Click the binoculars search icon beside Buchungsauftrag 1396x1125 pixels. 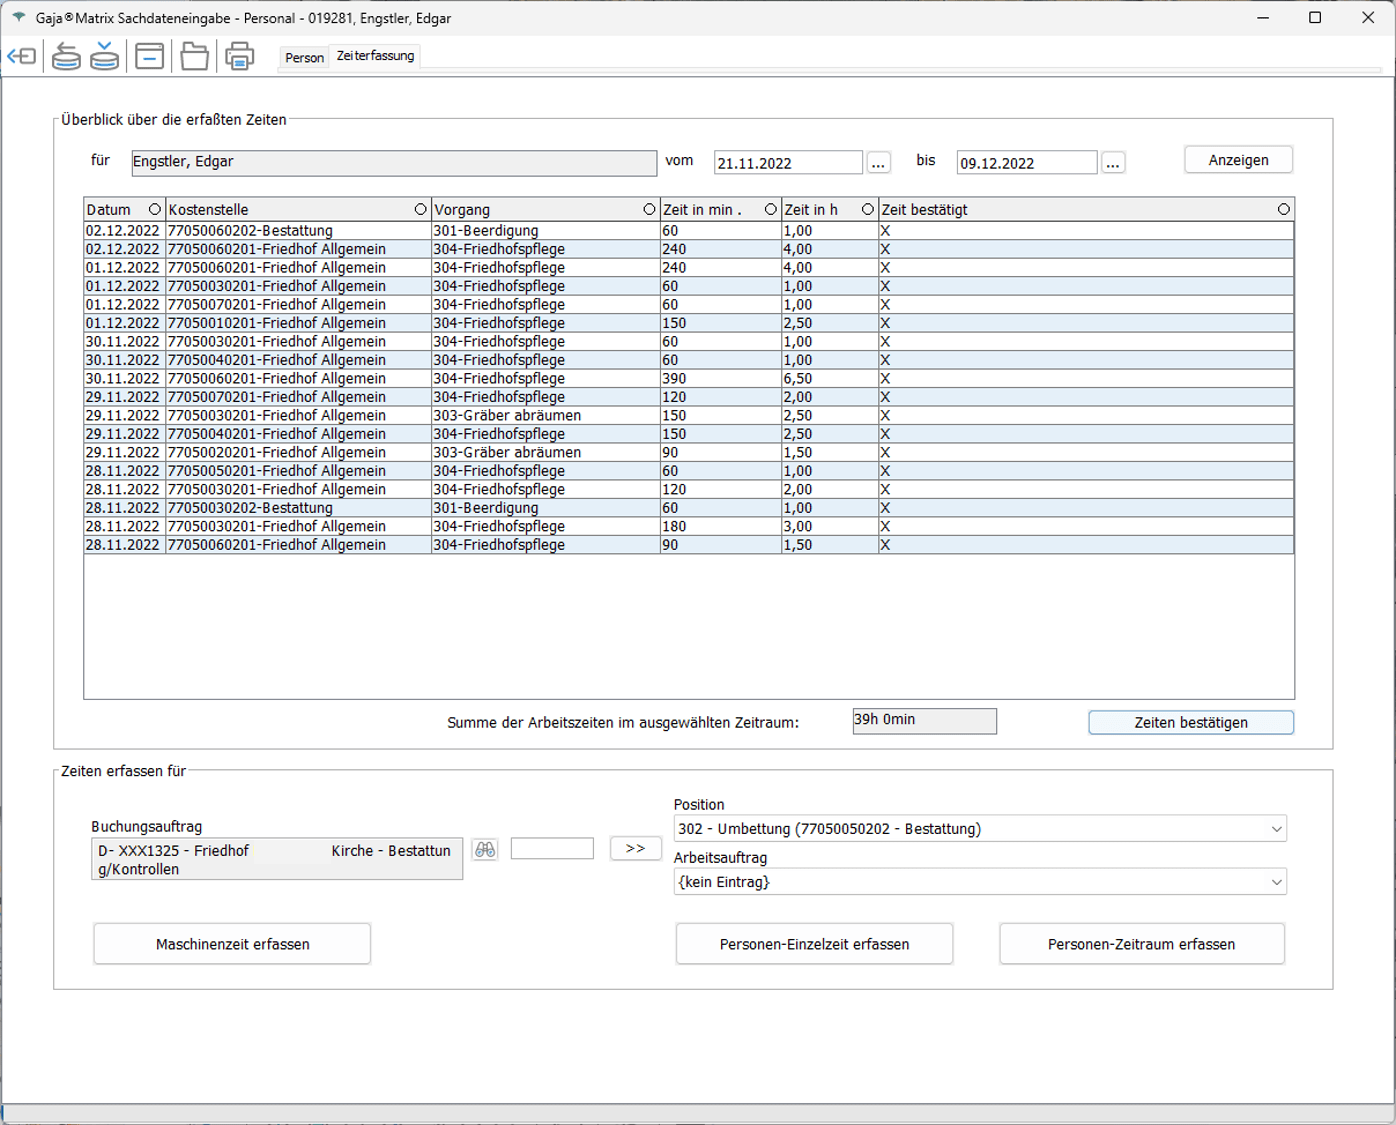[485, 849]
